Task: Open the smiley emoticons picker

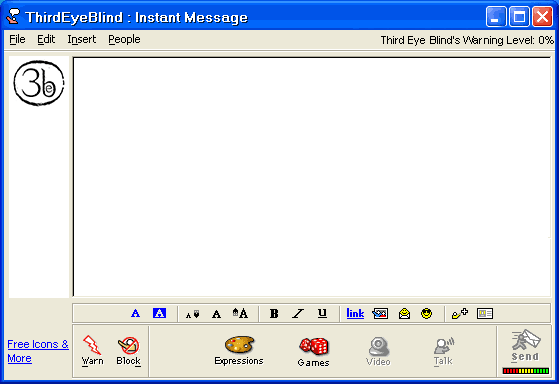Action: pos(426,313)
